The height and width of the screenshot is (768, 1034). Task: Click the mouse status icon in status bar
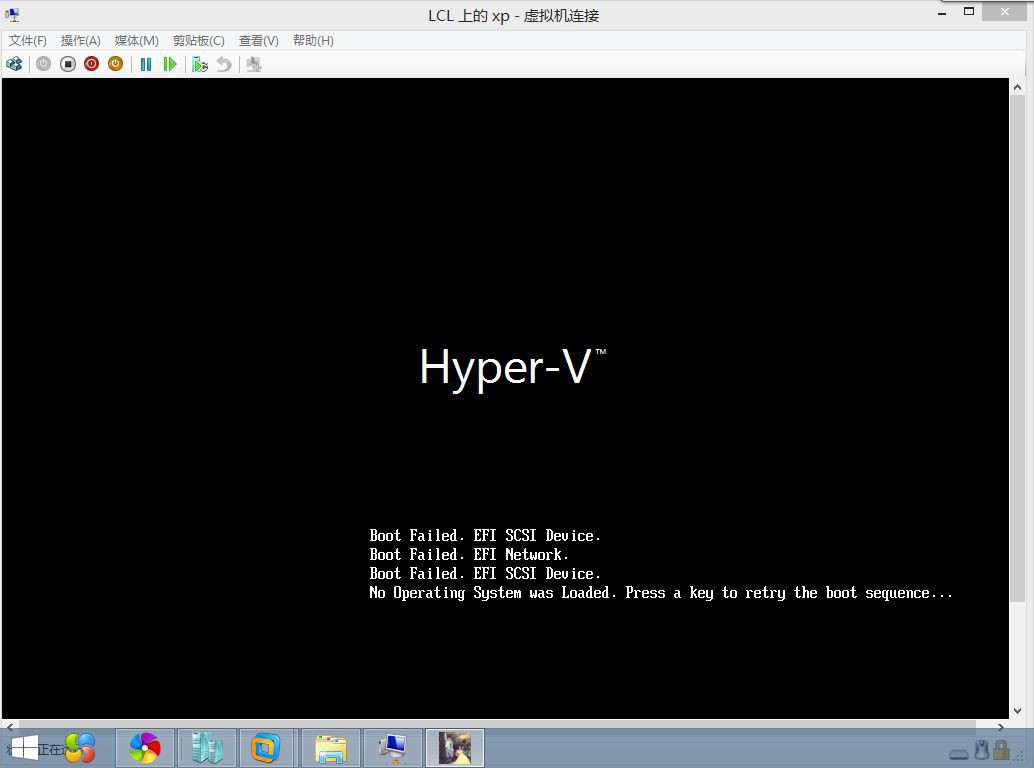[x=982, y=750]
